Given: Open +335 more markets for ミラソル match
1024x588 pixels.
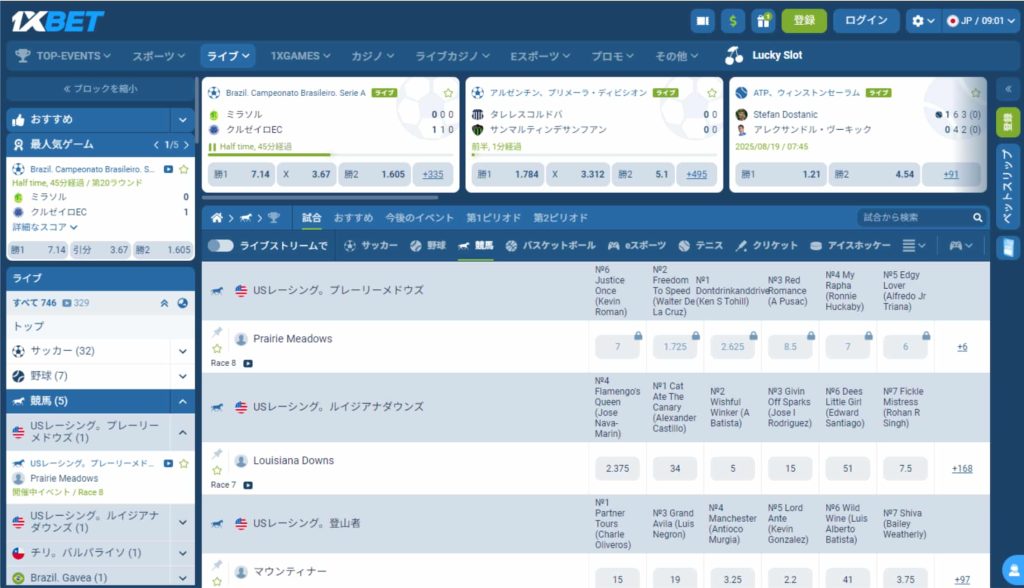Looking at the screenshot, I should click(x=433, y=174).
